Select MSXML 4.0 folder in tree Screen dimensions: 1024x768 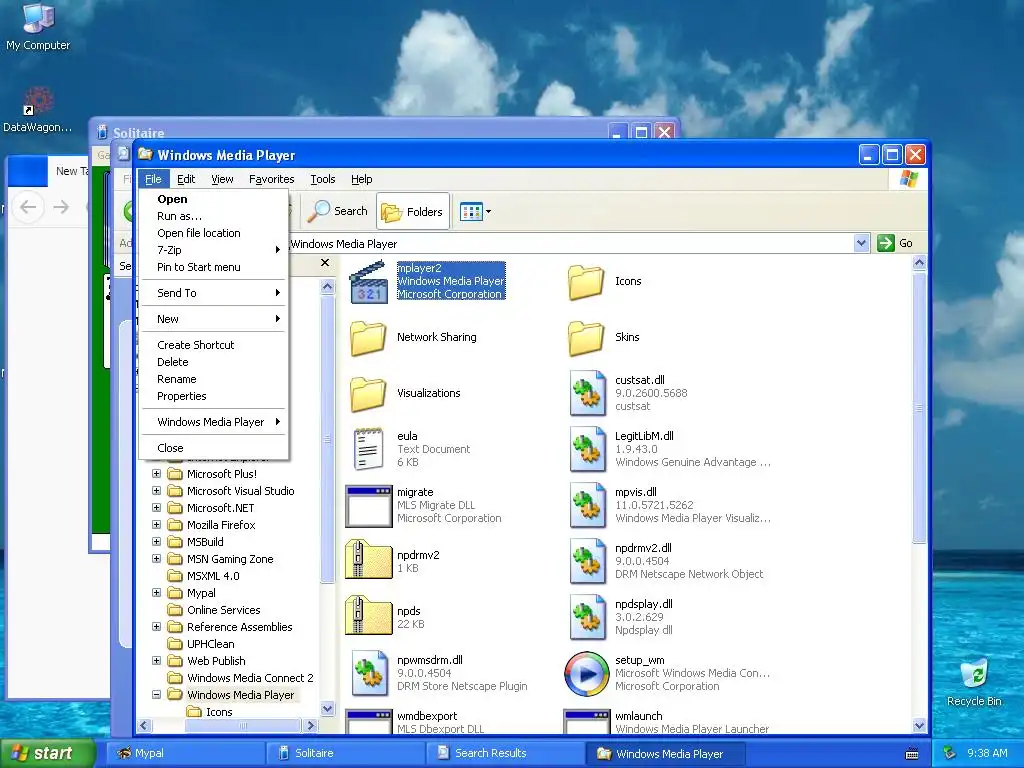click(x=213, y=576)
